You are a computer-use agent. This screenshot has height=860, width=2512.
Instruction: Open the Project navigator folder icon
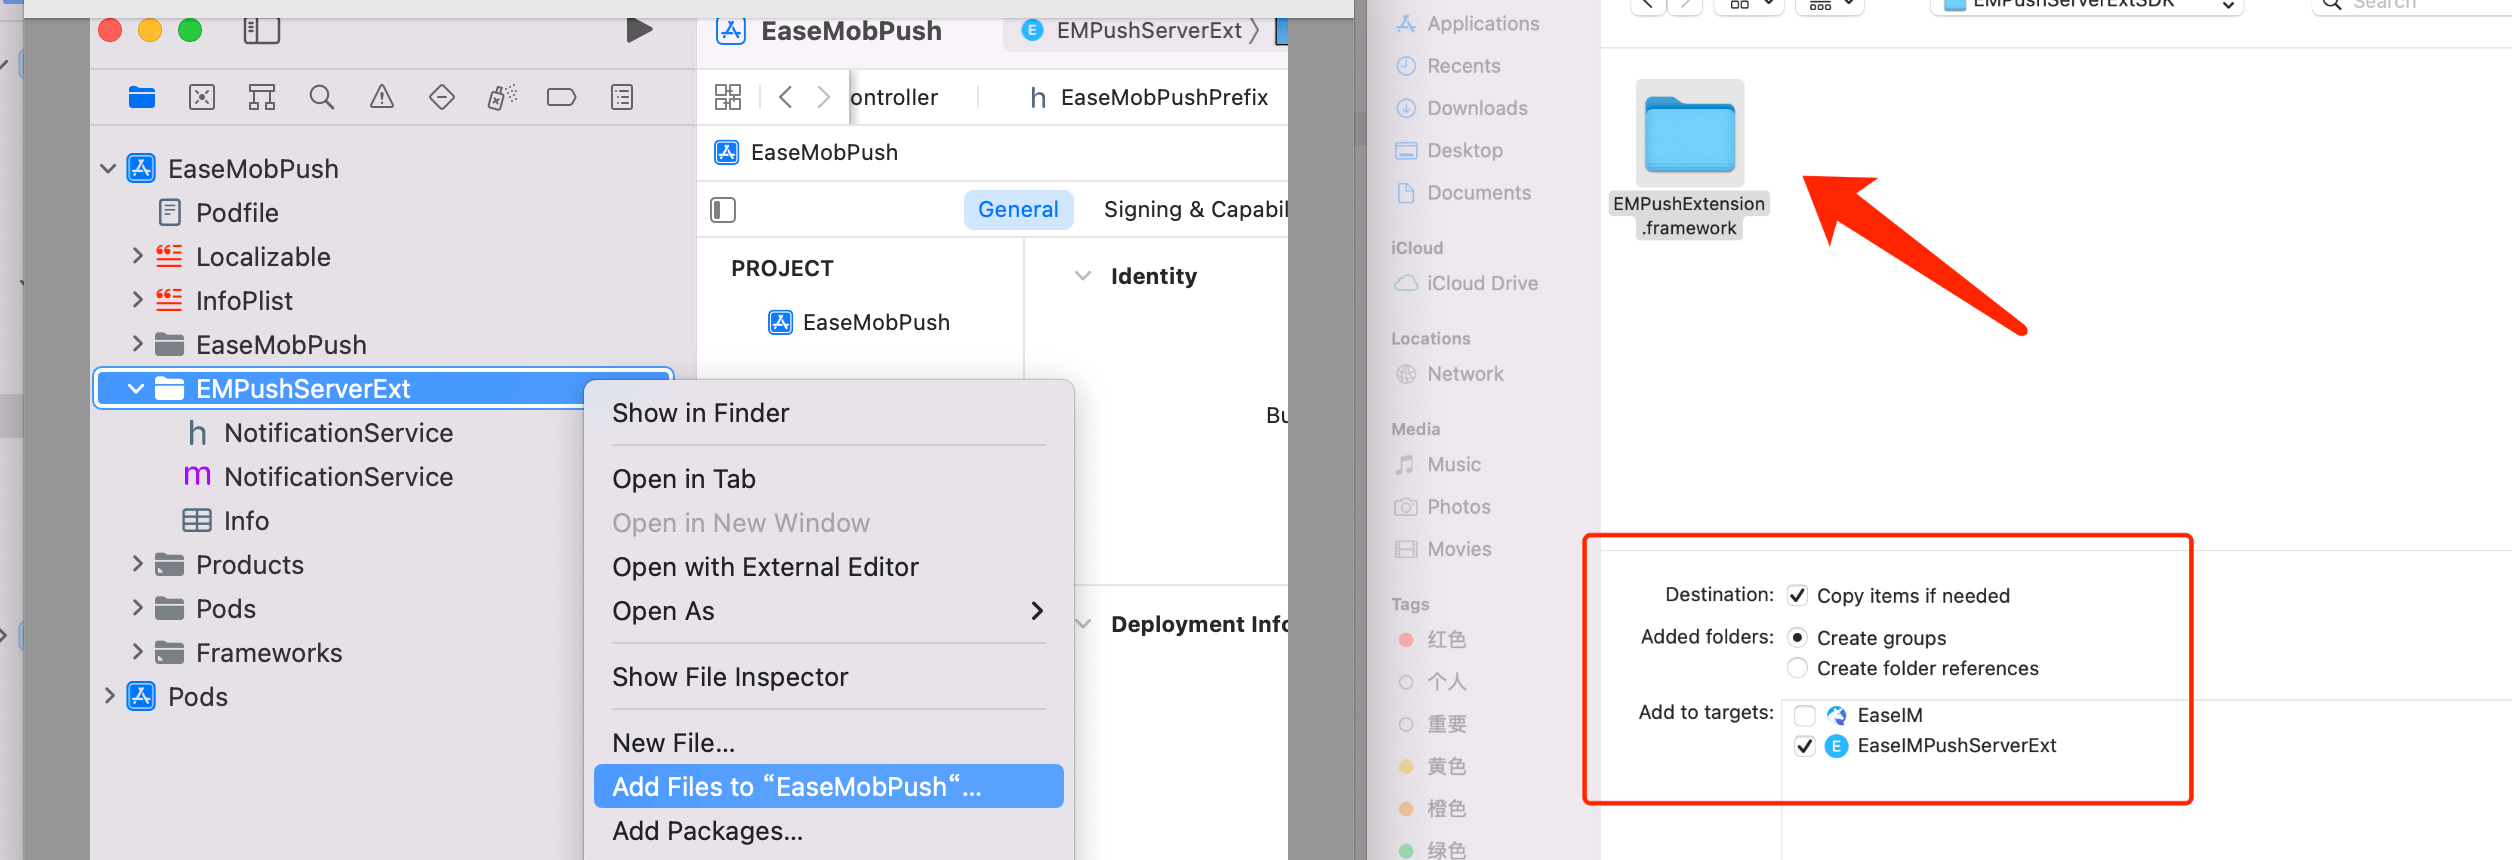coord(142,97)
